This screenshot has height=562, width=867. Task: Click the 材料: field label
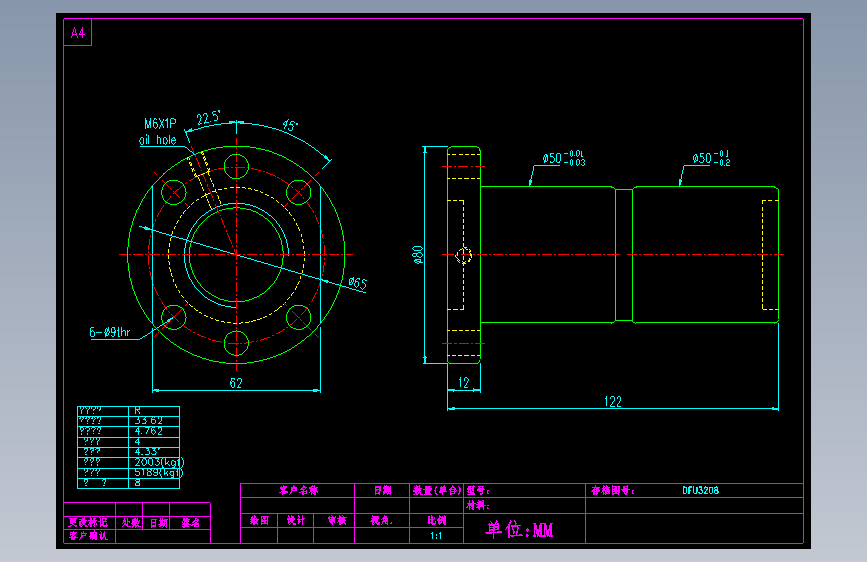478,505
